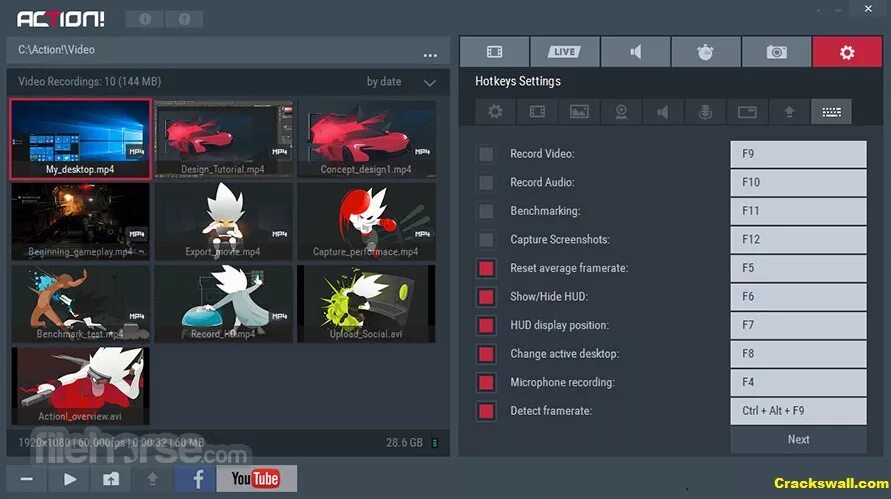Click the help question mark icon
The height and width of the screenshot is (499, 891).
184,19
